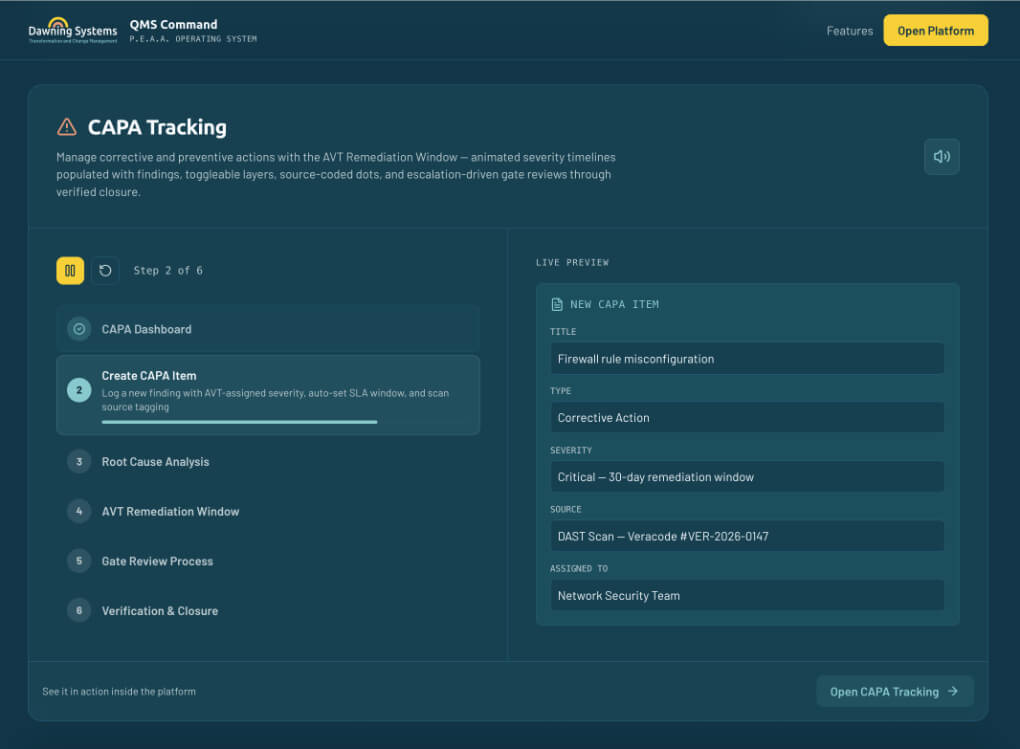1020x749 pixels.
Task: Click the Assigned To field showing Network Security Team
Action: [747, 595]
